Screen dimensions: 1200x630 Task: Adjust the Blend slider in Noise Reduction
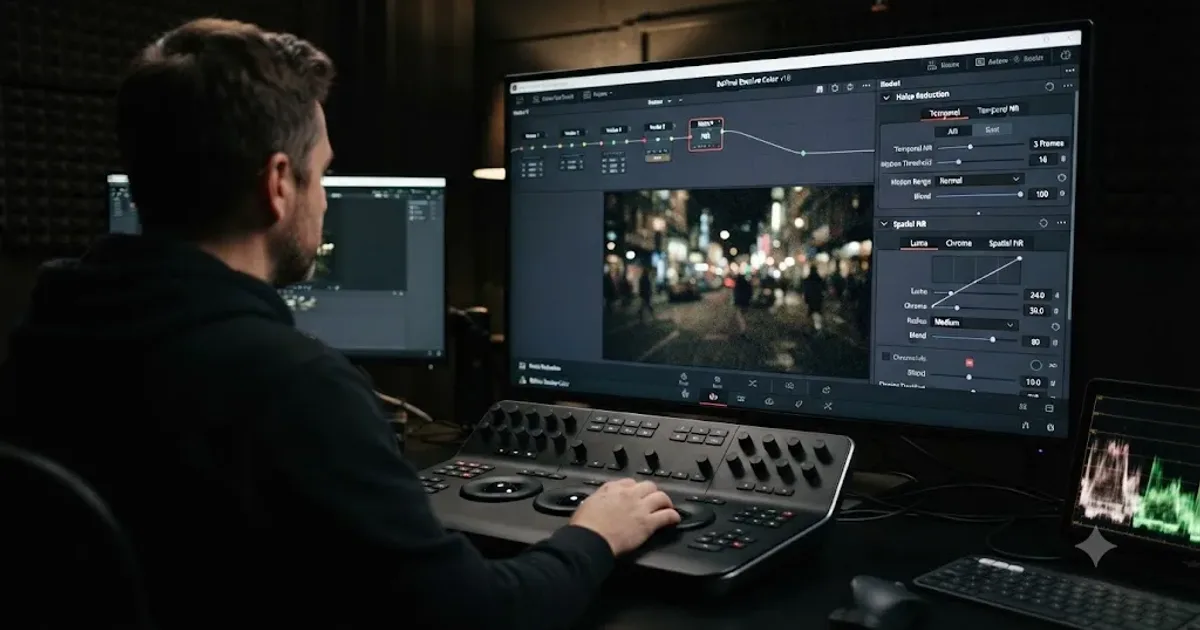pyautogui.click(x=980, y=195)
